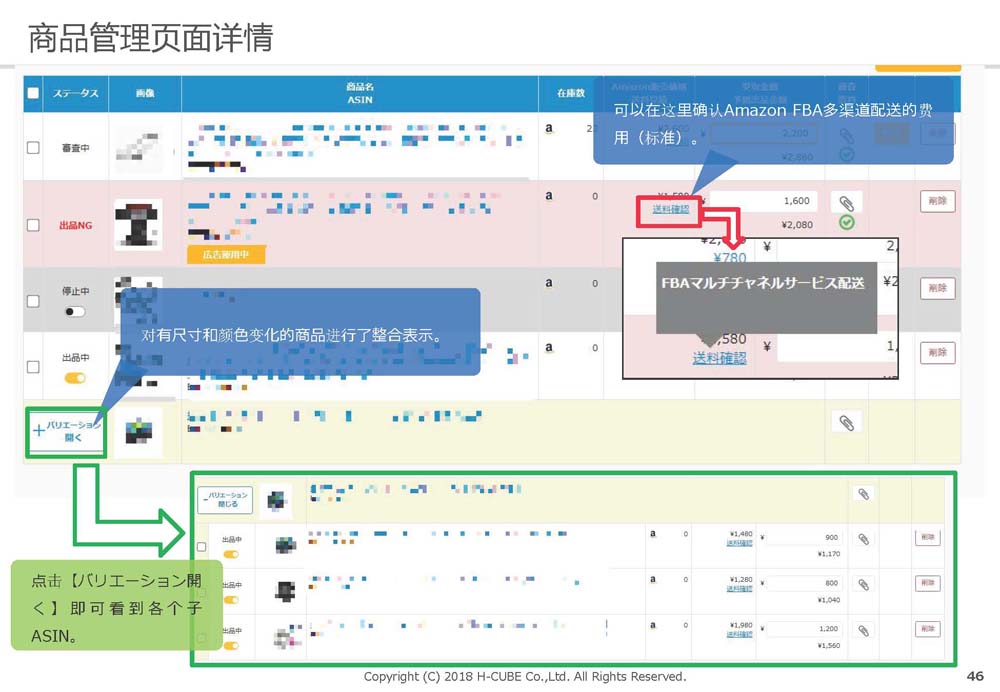This screenshot has width=1000, height=692.
Task: Open the thumbnail in the バリエーション開く row
Action: coord(138,432)
